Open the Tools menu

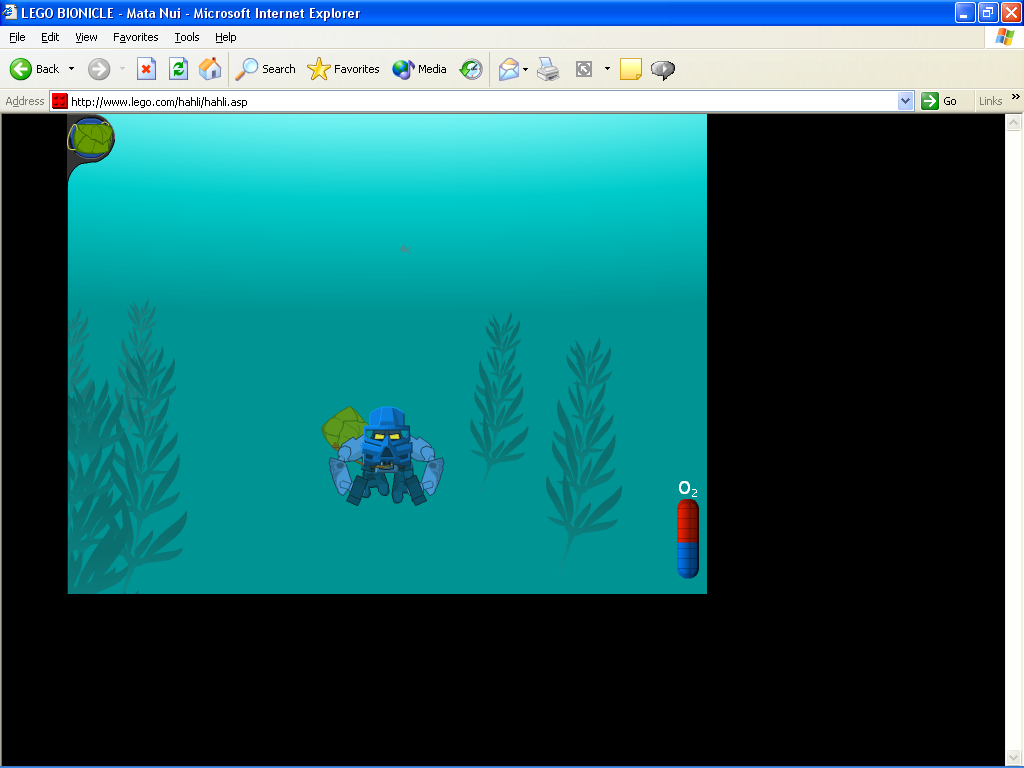(187, 37)
